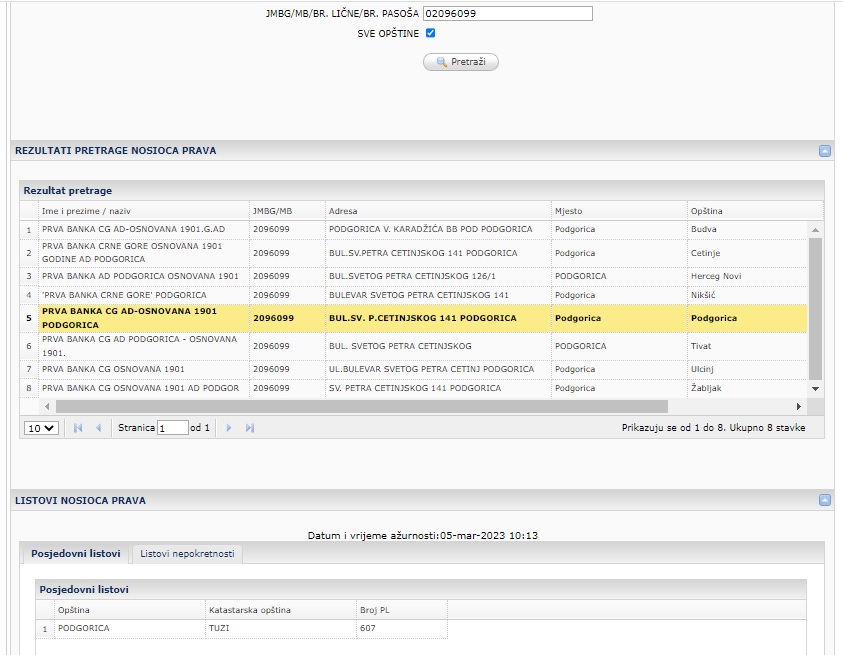Image resolution: width=843 pixels, height=655 pixels.
Task: Select the row named PRVA BANKA CG OSNOVANA 1901
Action: pyautogui.click(x=413, y=369)
